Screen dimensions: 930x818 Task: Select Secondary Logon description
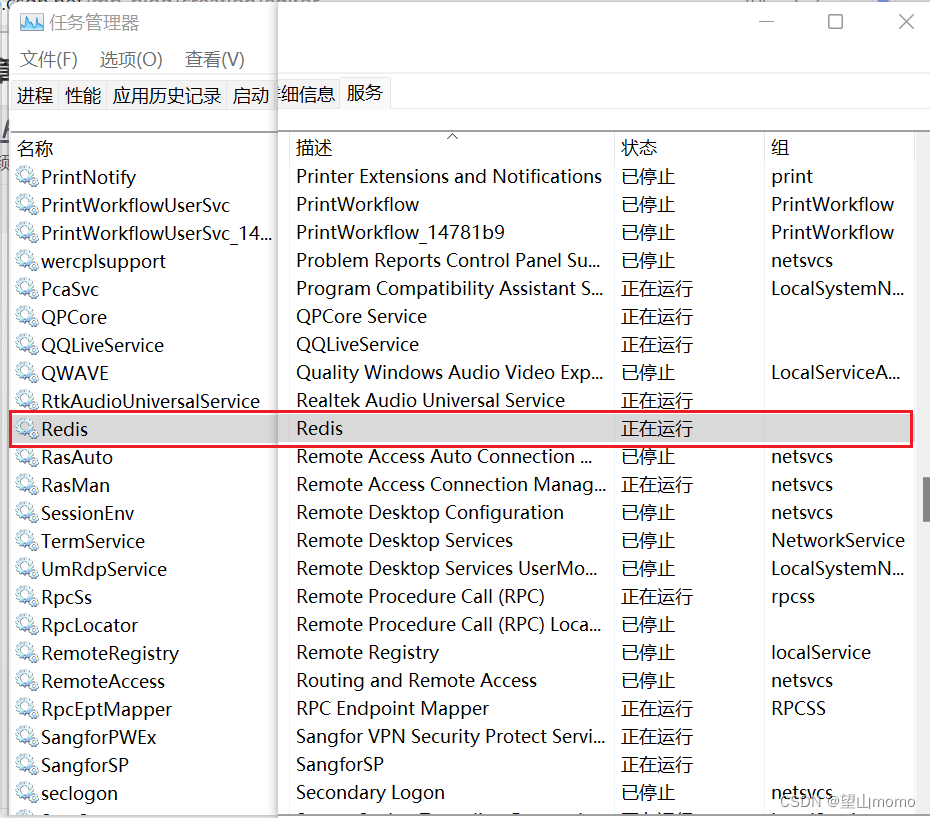[370, 792]
